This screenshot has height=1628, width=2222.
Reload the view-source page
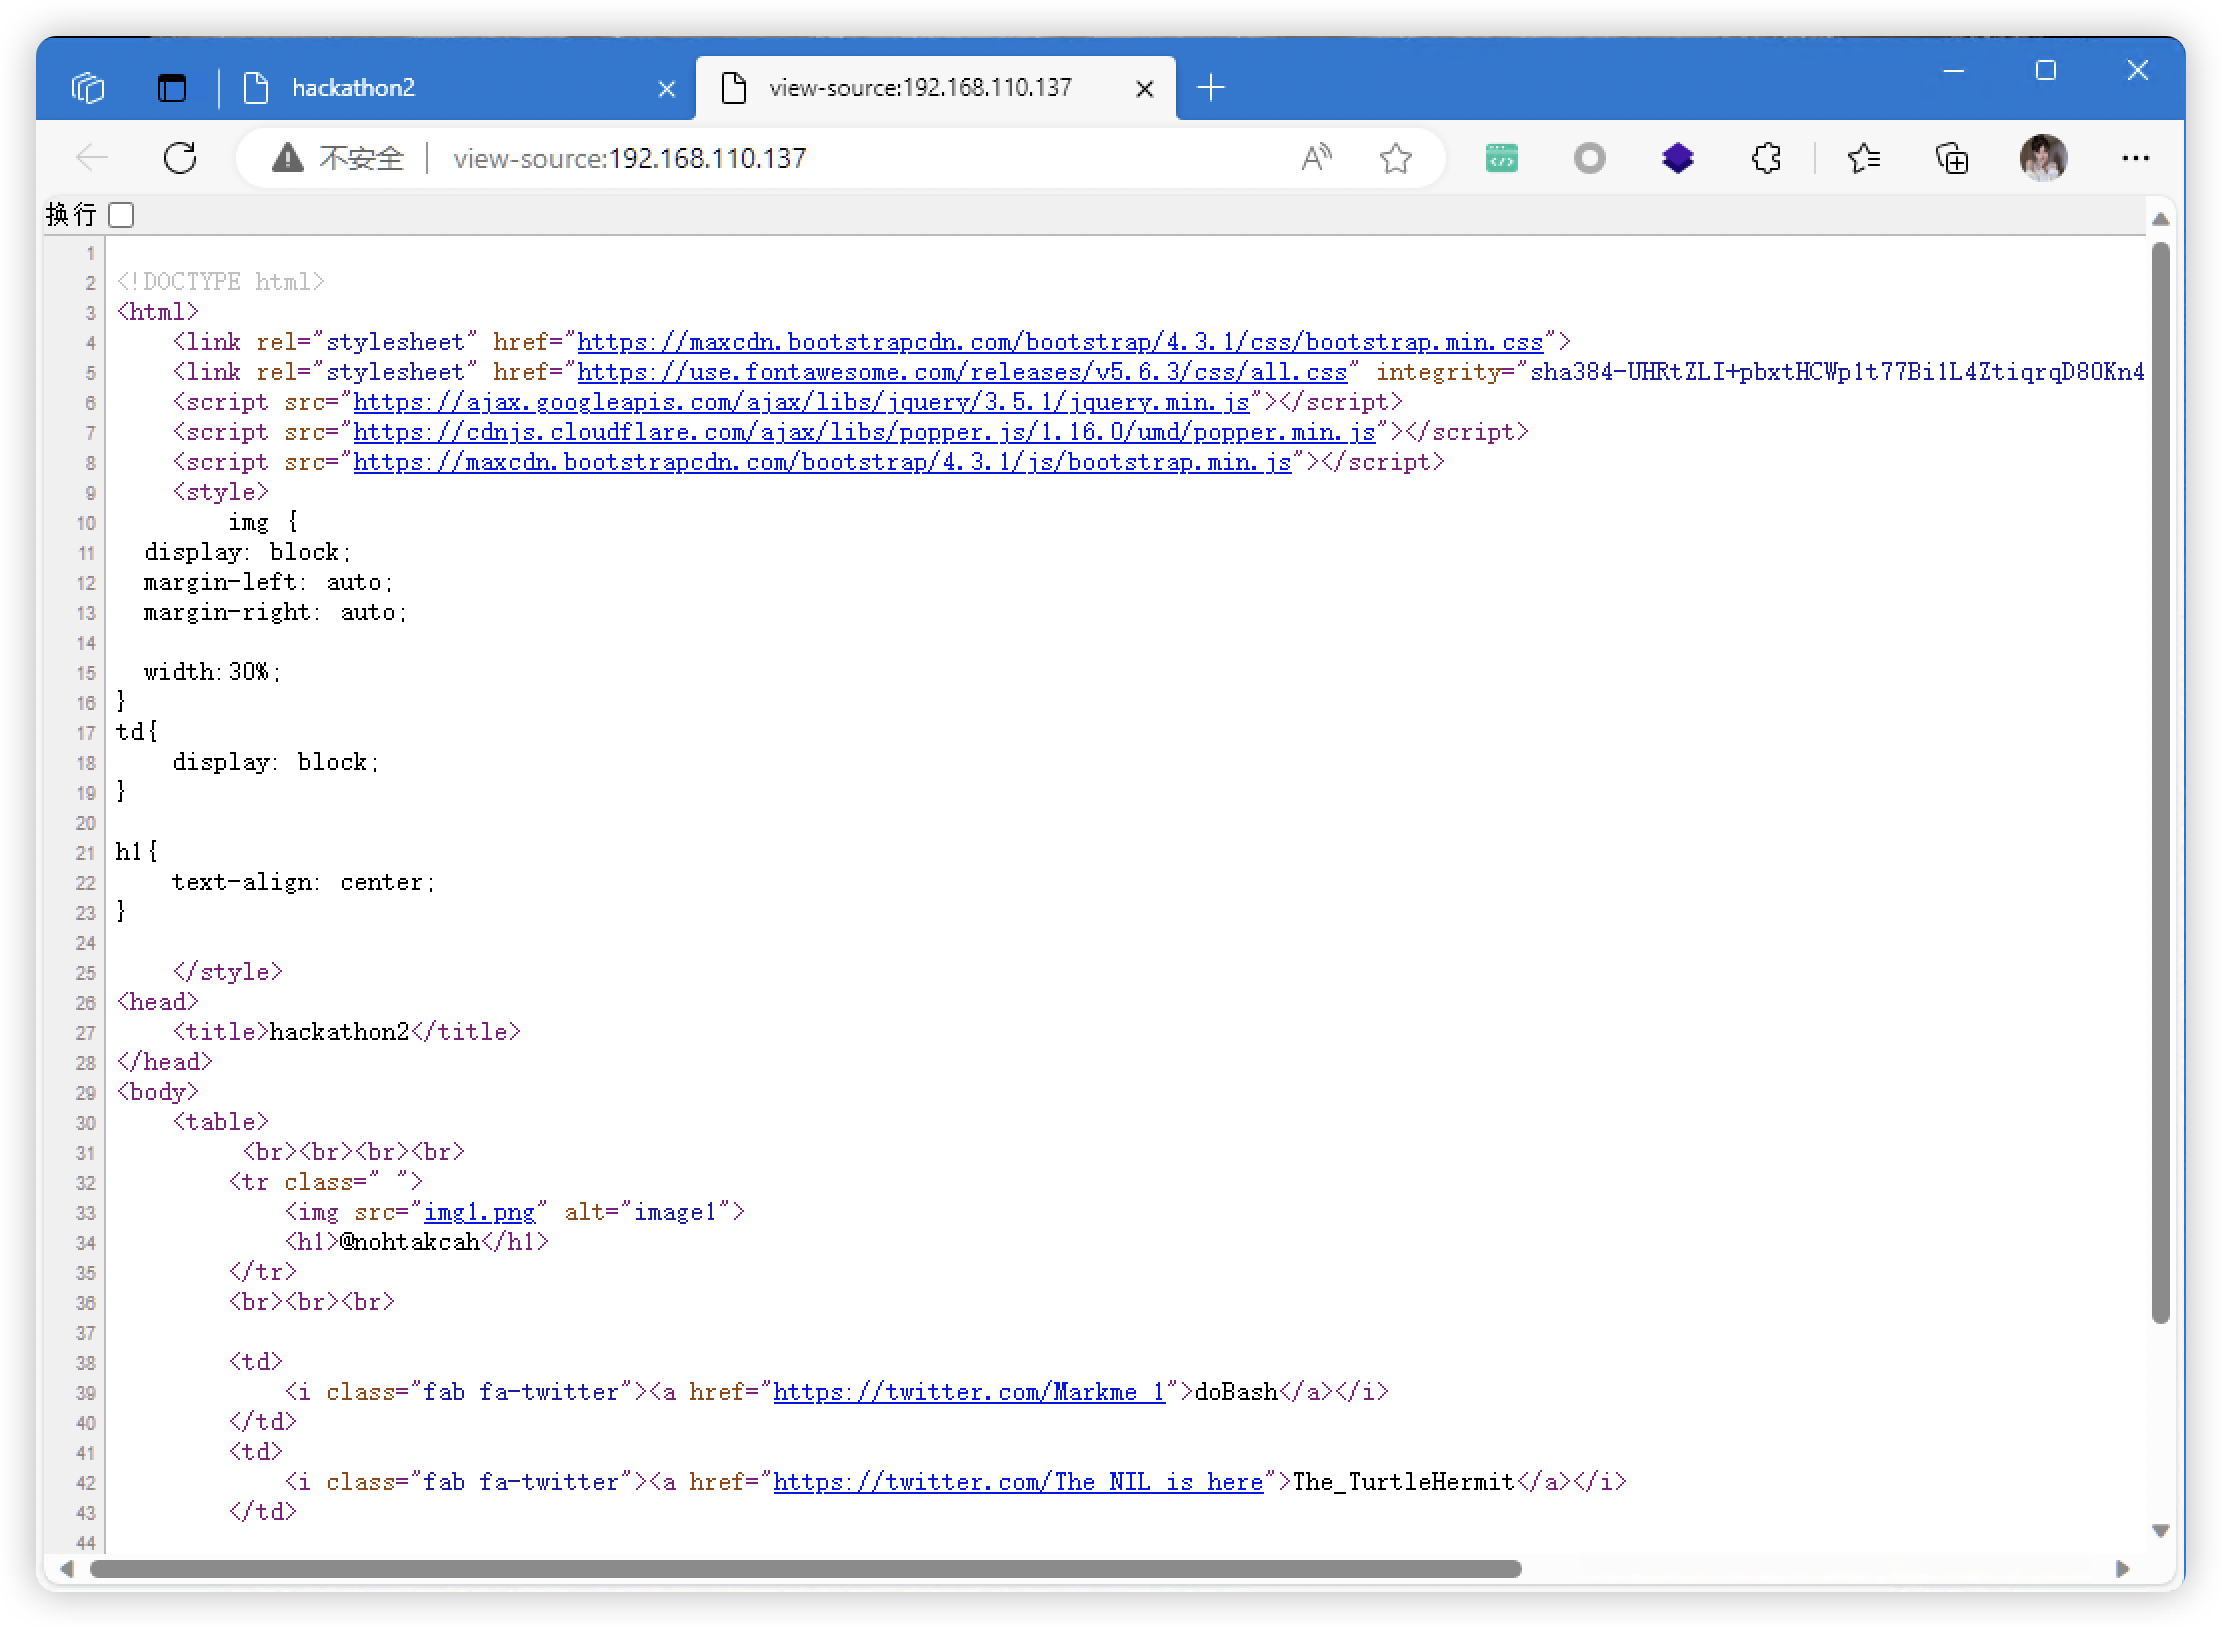pyautogui.click(x=180, y=157)
